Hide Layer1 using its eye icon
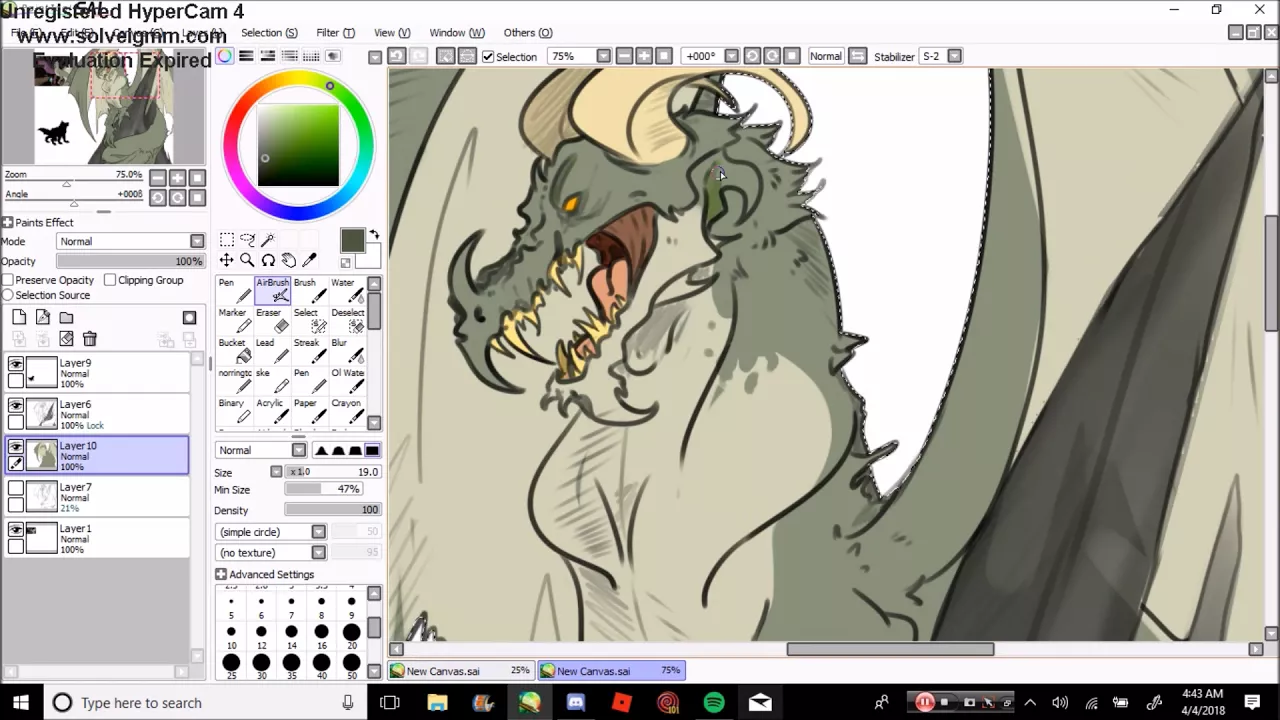Viewport: 1280px width, 720px height. 16,530
